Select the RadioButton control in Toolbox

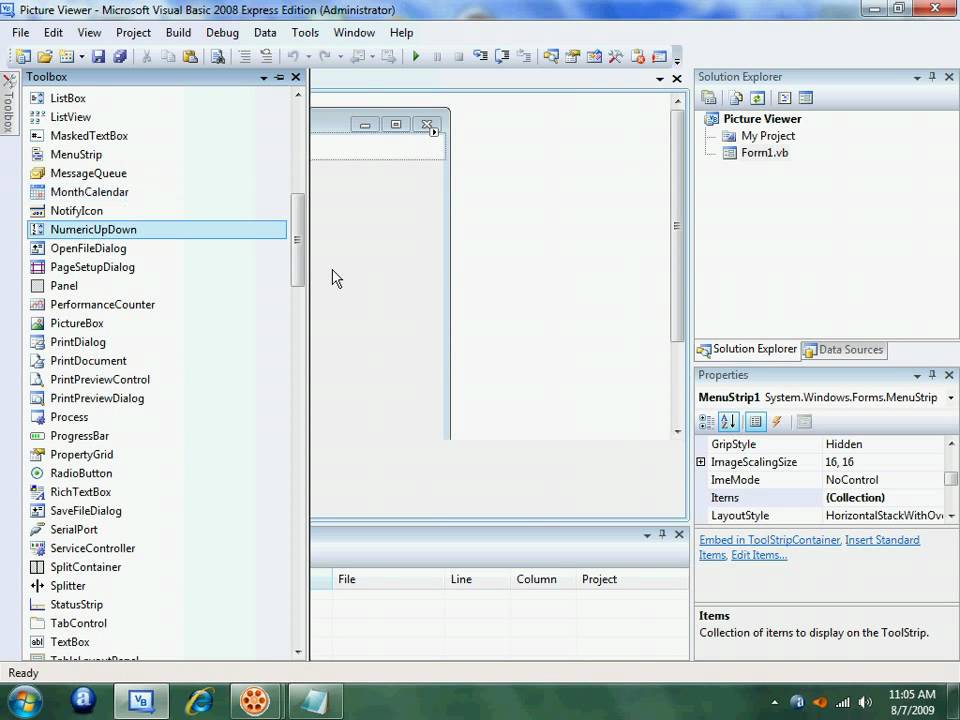pos(157,473)
